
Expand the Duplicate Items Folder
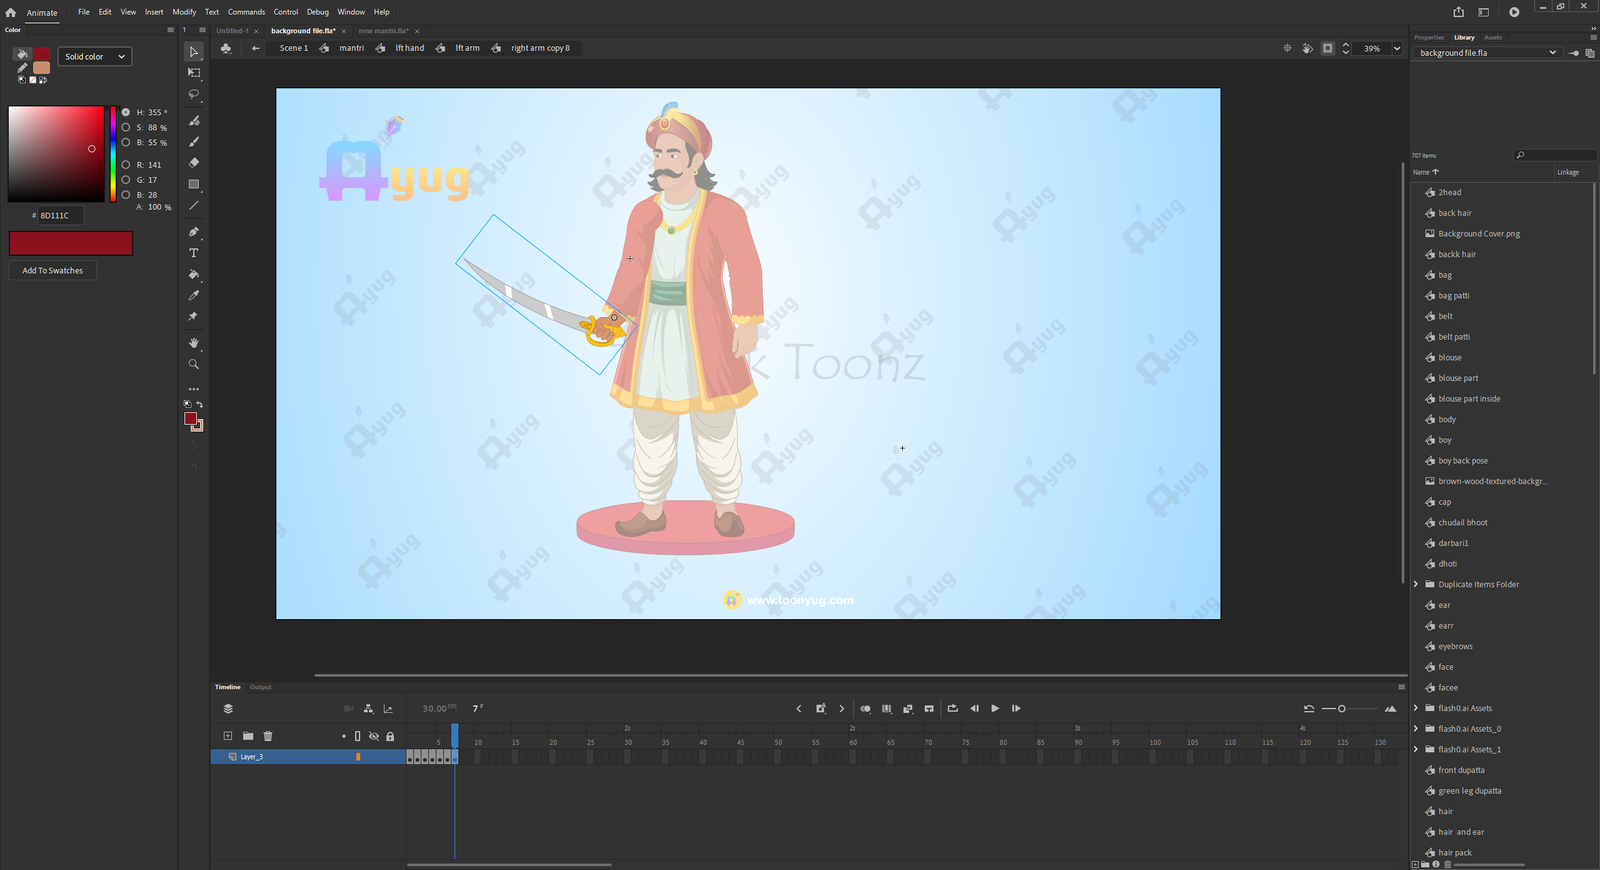(1416, 585)
